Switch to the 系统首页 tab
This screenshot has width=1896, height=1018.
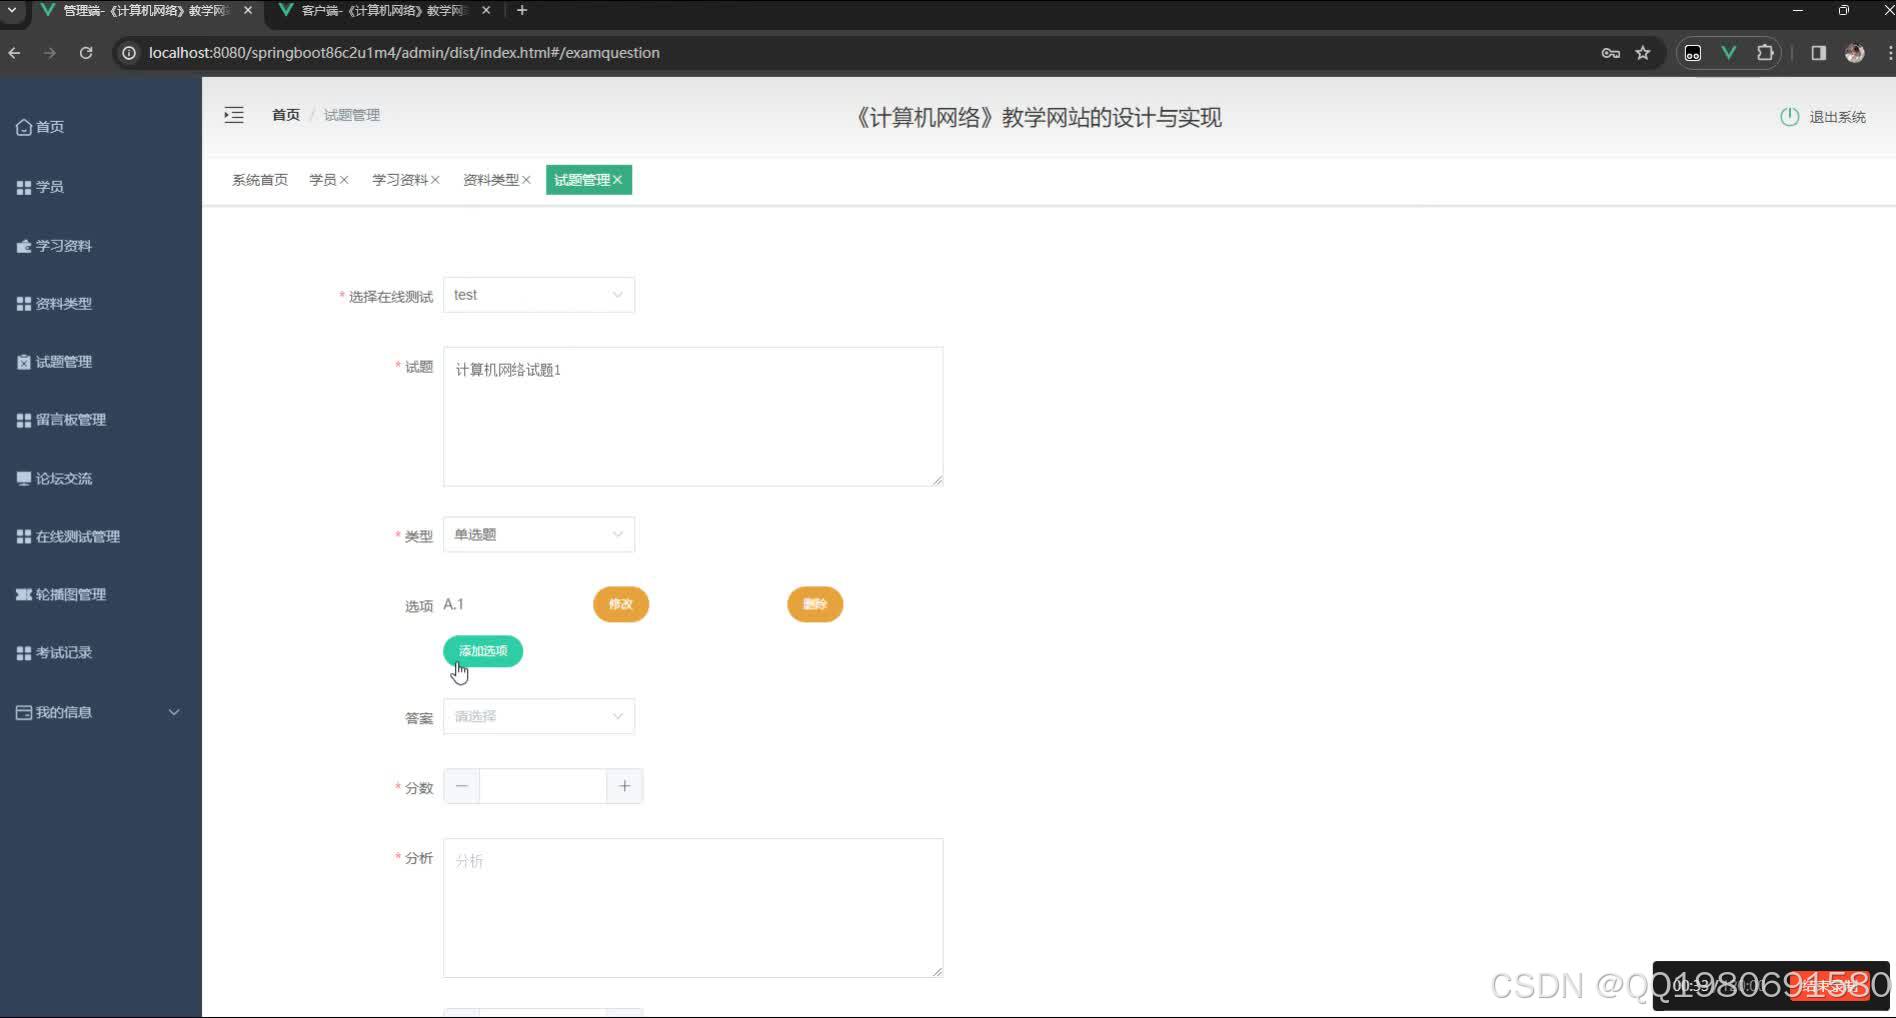point(260,180)
